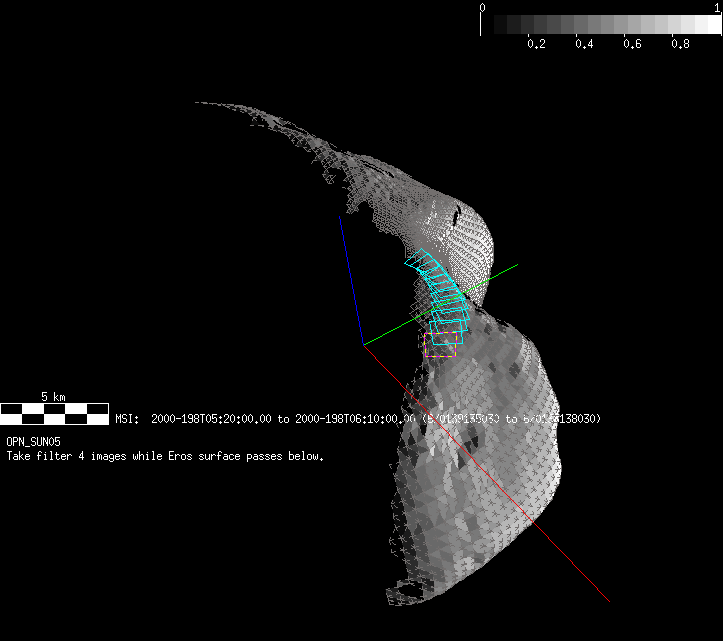Click the magenta dashed footprint box
This screenshot has height=641, width=723.
[x=441, y=345]
